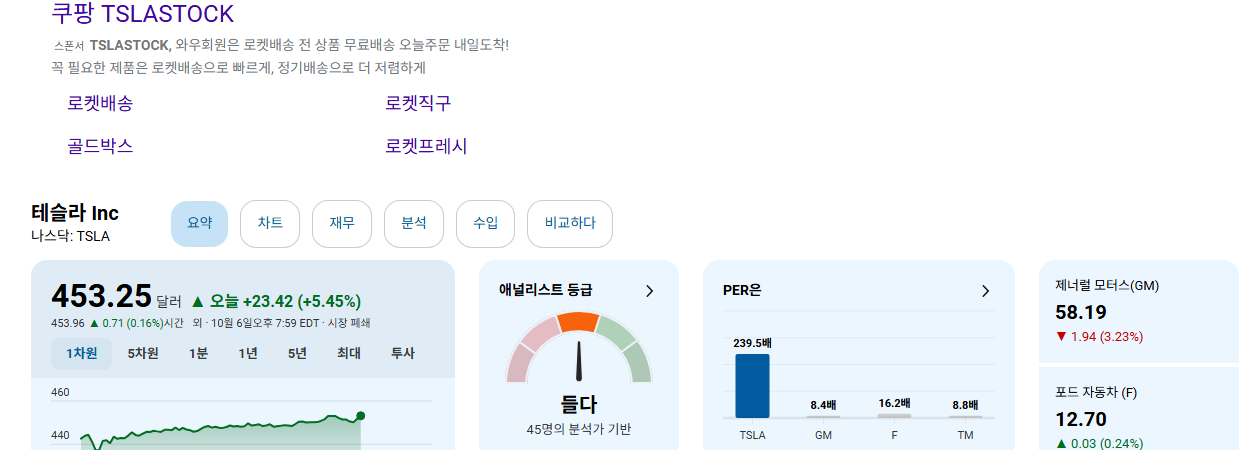This screenshot has height=450, width=1250.
Task: Click the analyst rating gauge
Action: coord(579,348)
